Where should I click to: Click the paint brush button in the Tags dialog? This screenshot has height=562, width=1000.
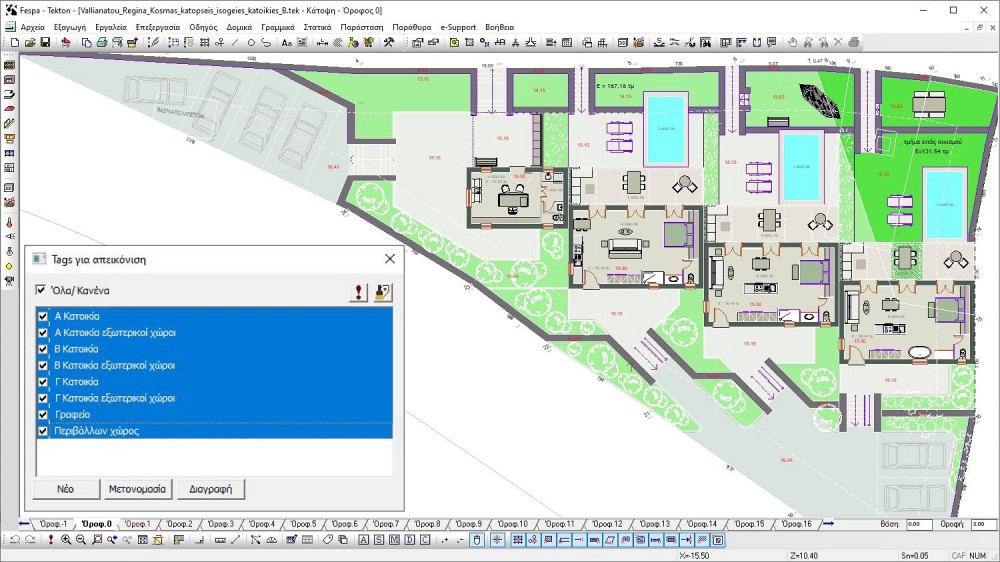point(383,292)
